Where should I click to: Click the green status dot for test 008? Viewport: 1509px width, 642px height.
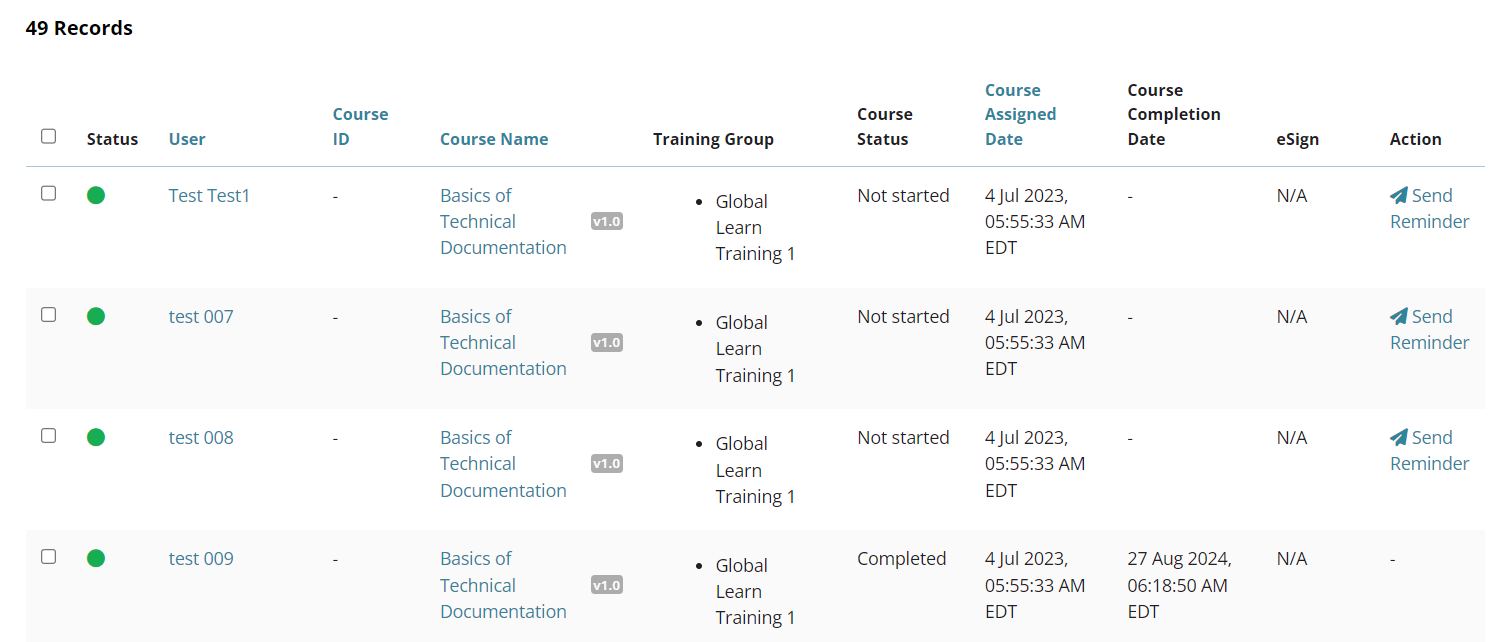tap(96, 437)
